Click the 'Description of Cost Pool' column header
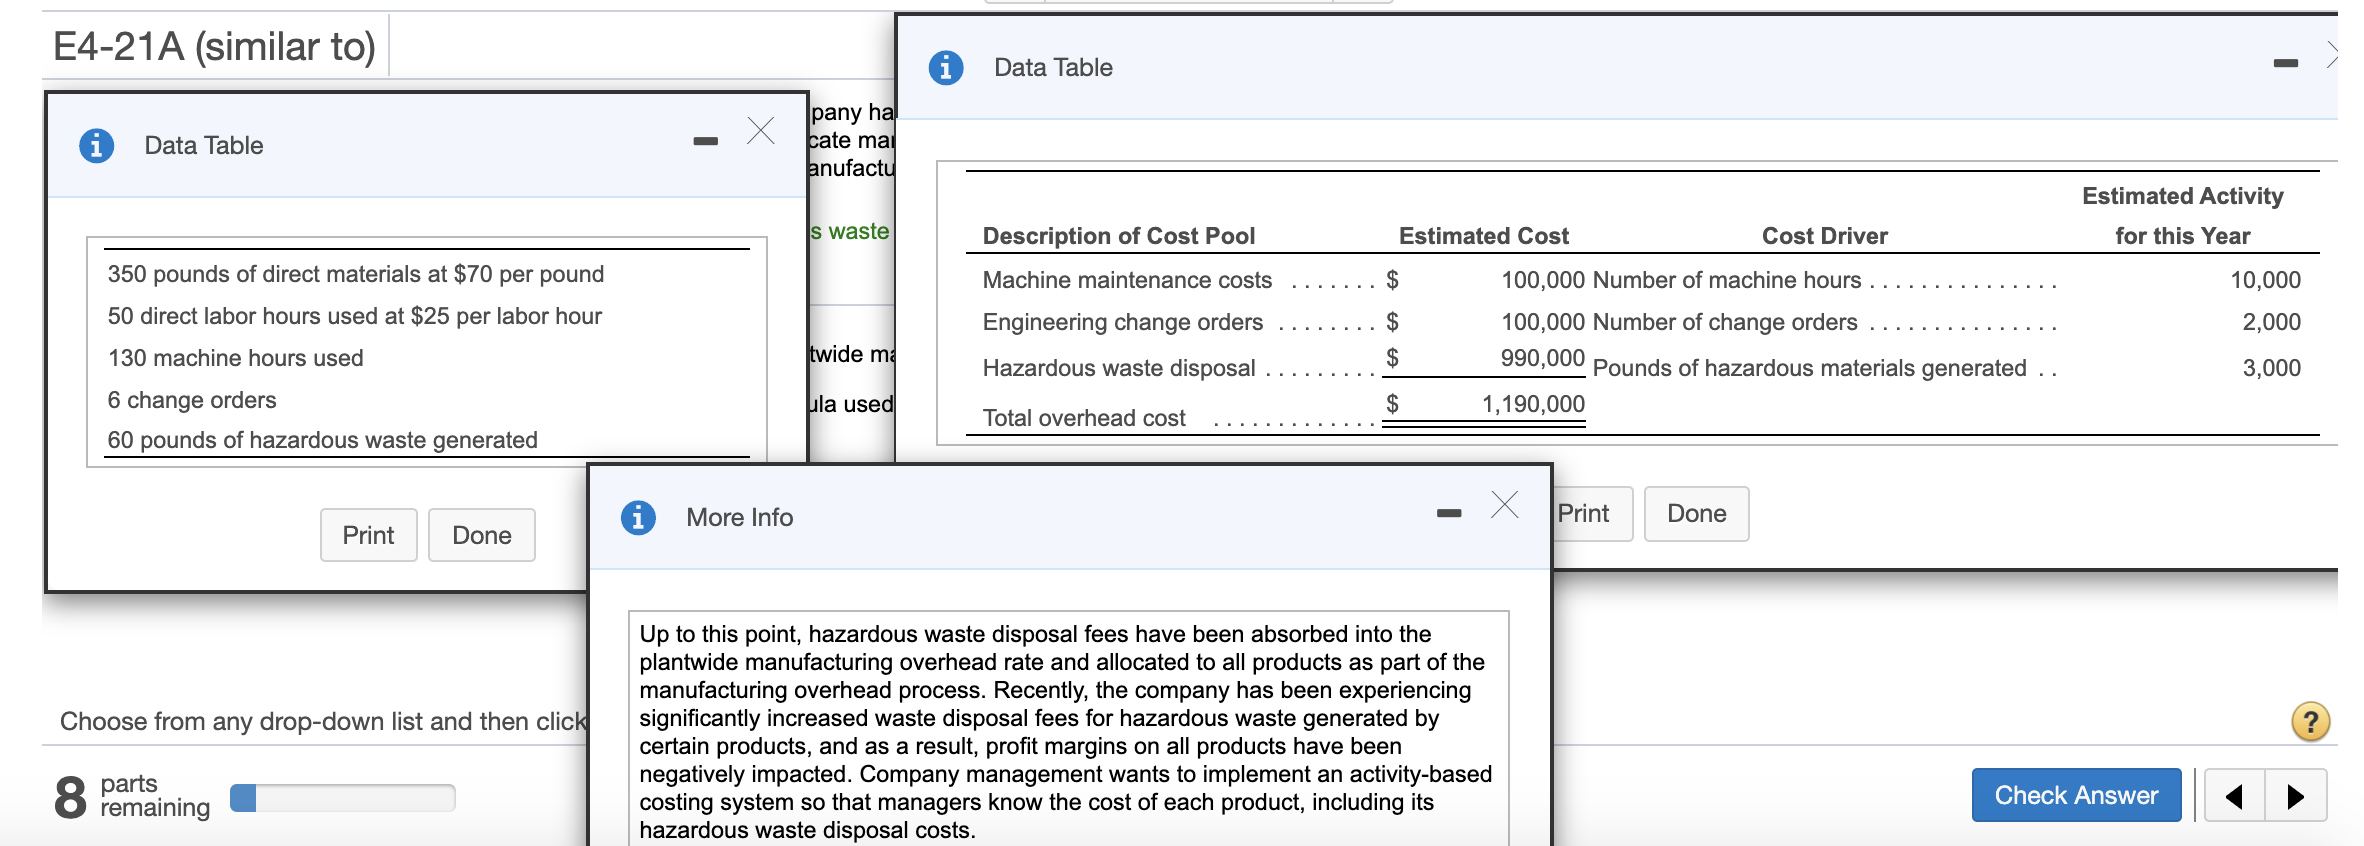 pos(1119,236)
